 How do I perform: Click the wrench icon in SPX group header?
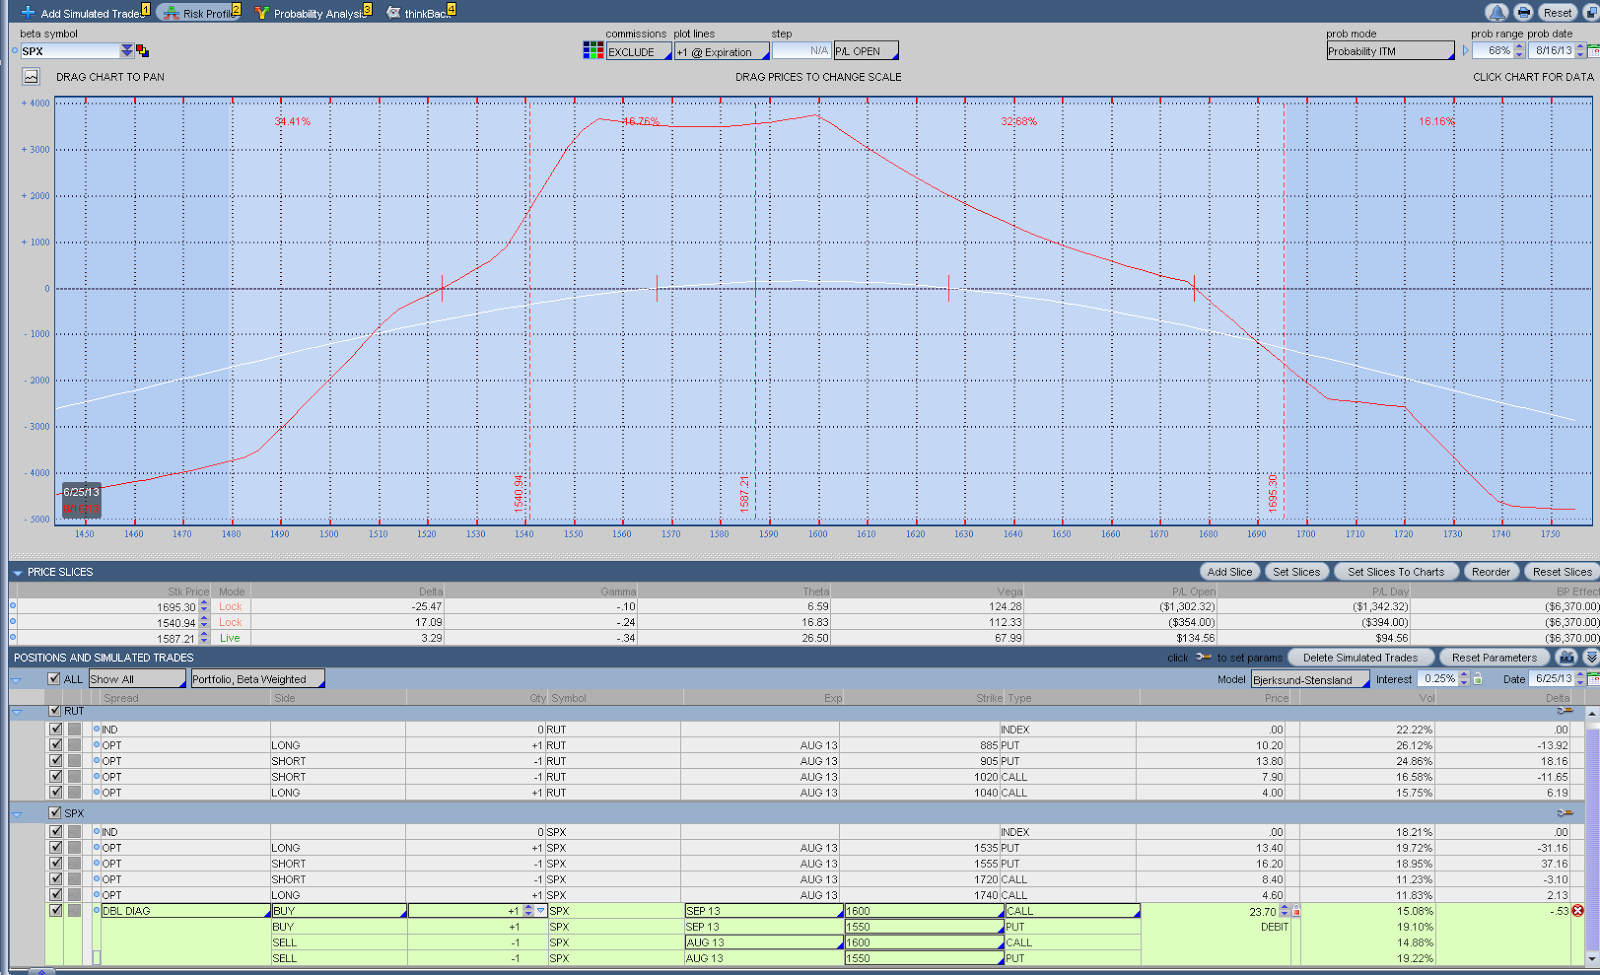1566,813
